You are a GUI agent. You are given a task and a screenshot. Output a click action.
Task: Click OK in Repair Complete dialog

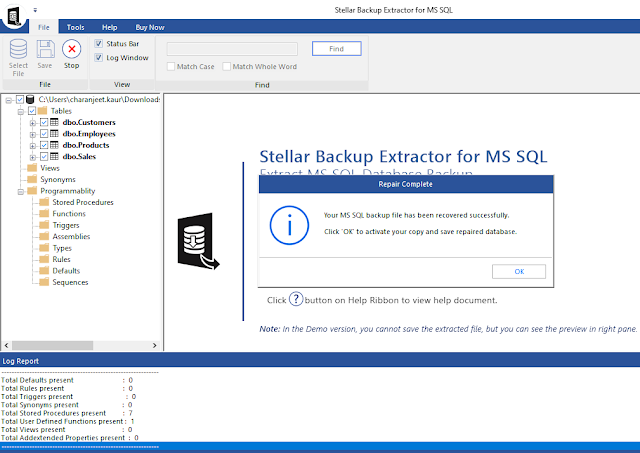pos(519,271)
